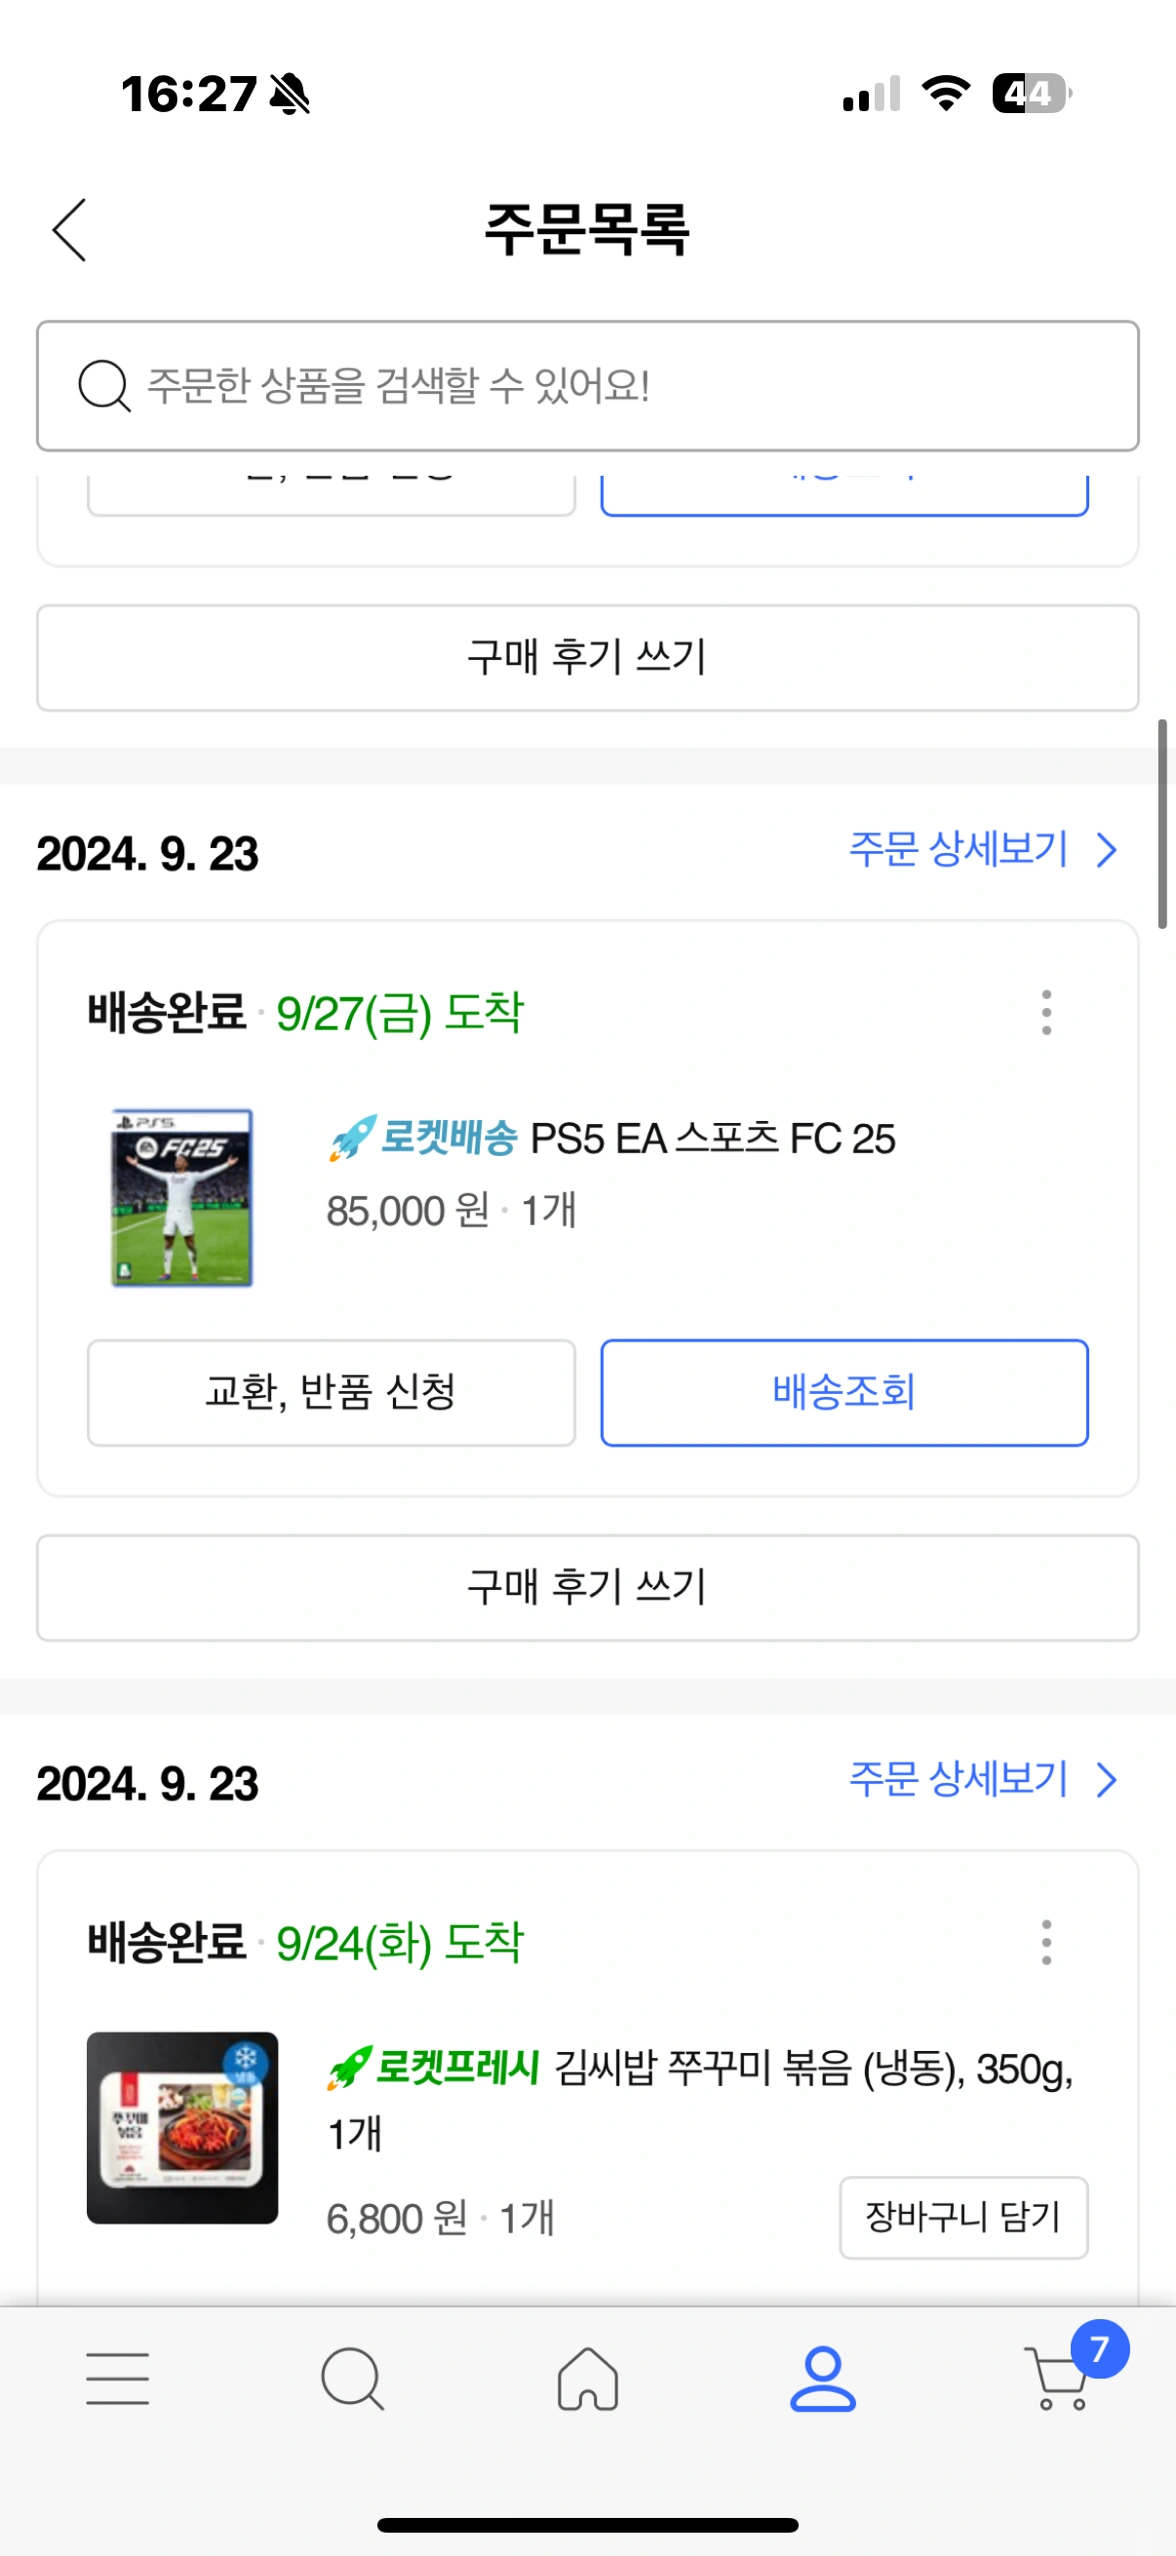Write a review via lower 구매 후기 쓰기
Image resolution: width=1176 pixels, height=2556 pixels.
tap(588, 1588)
